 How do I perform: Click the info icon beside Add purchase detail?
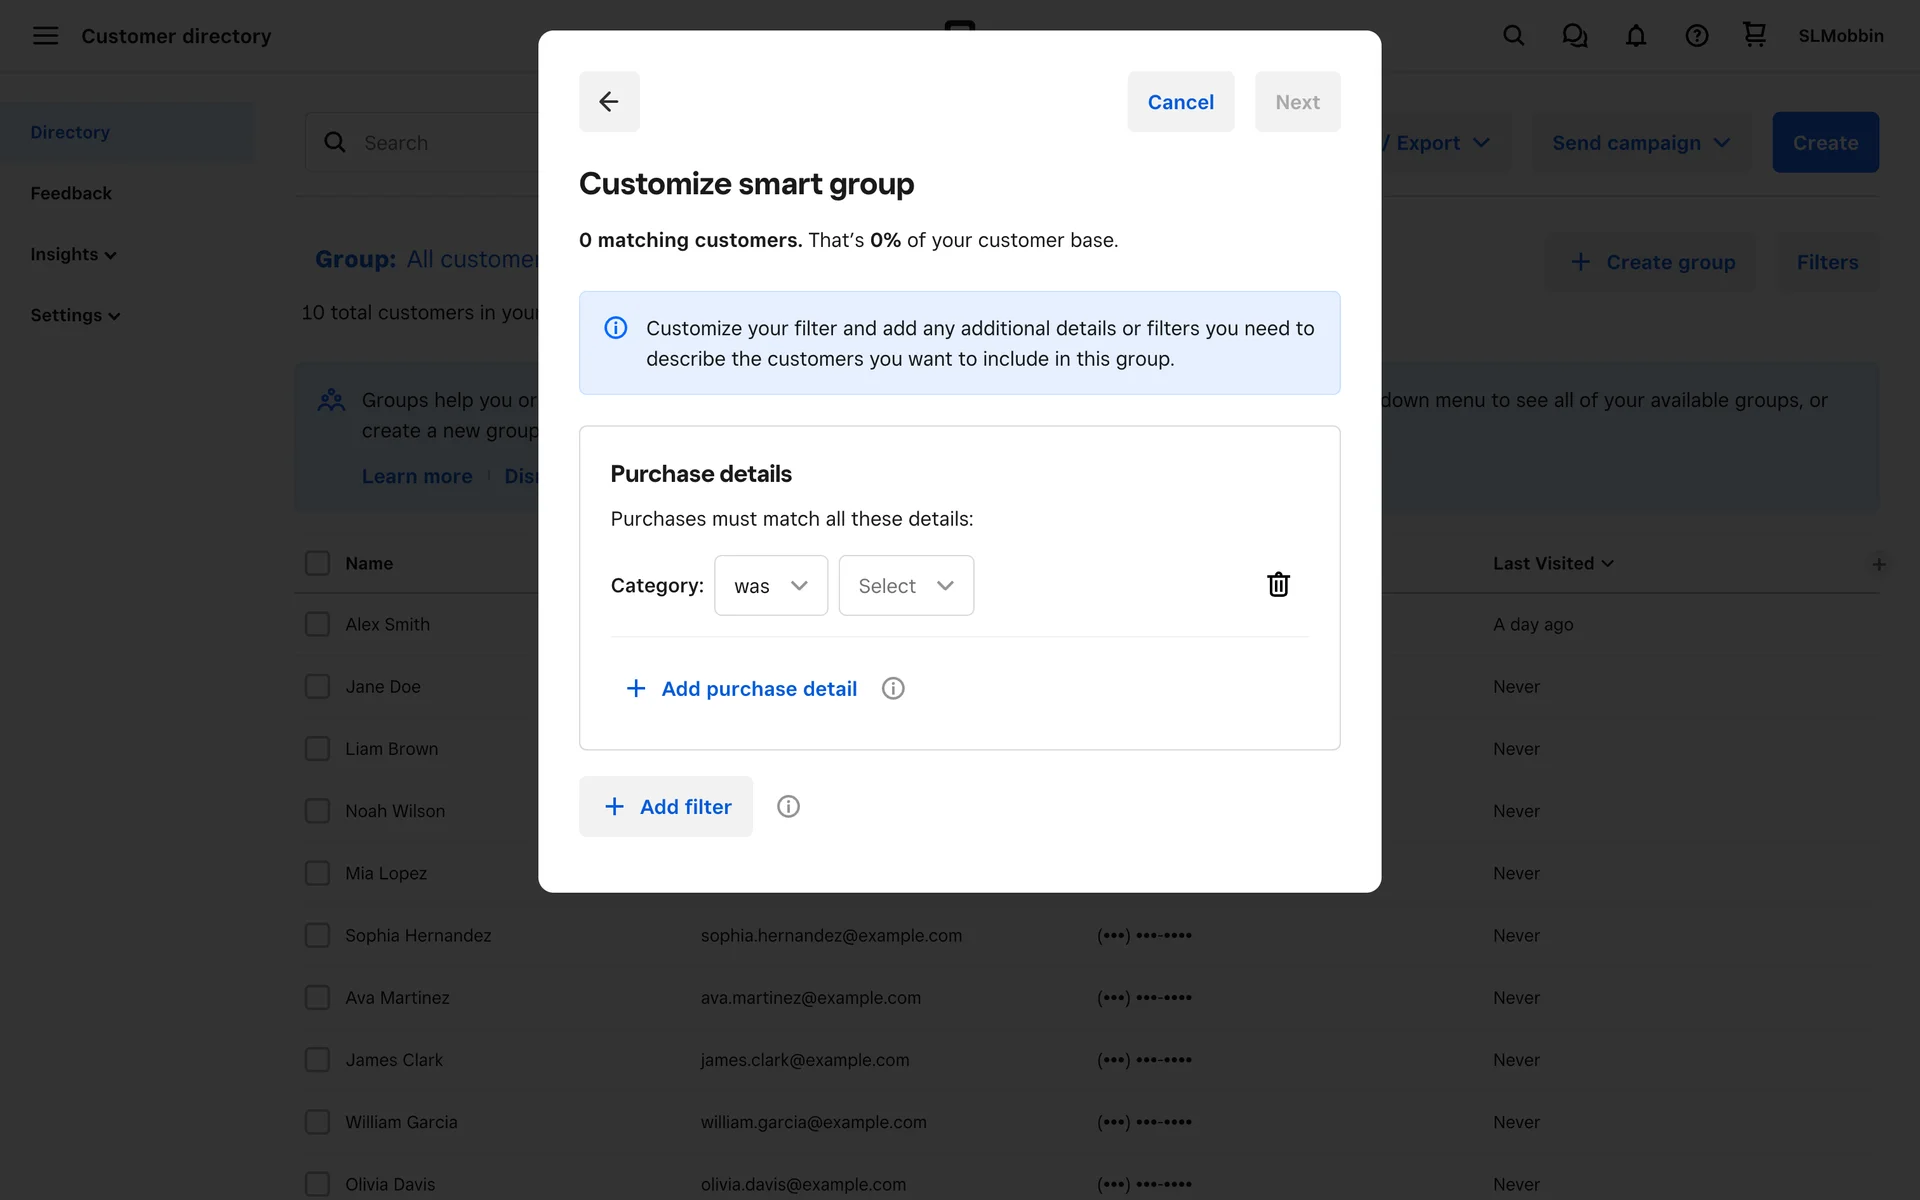point(893,688)
